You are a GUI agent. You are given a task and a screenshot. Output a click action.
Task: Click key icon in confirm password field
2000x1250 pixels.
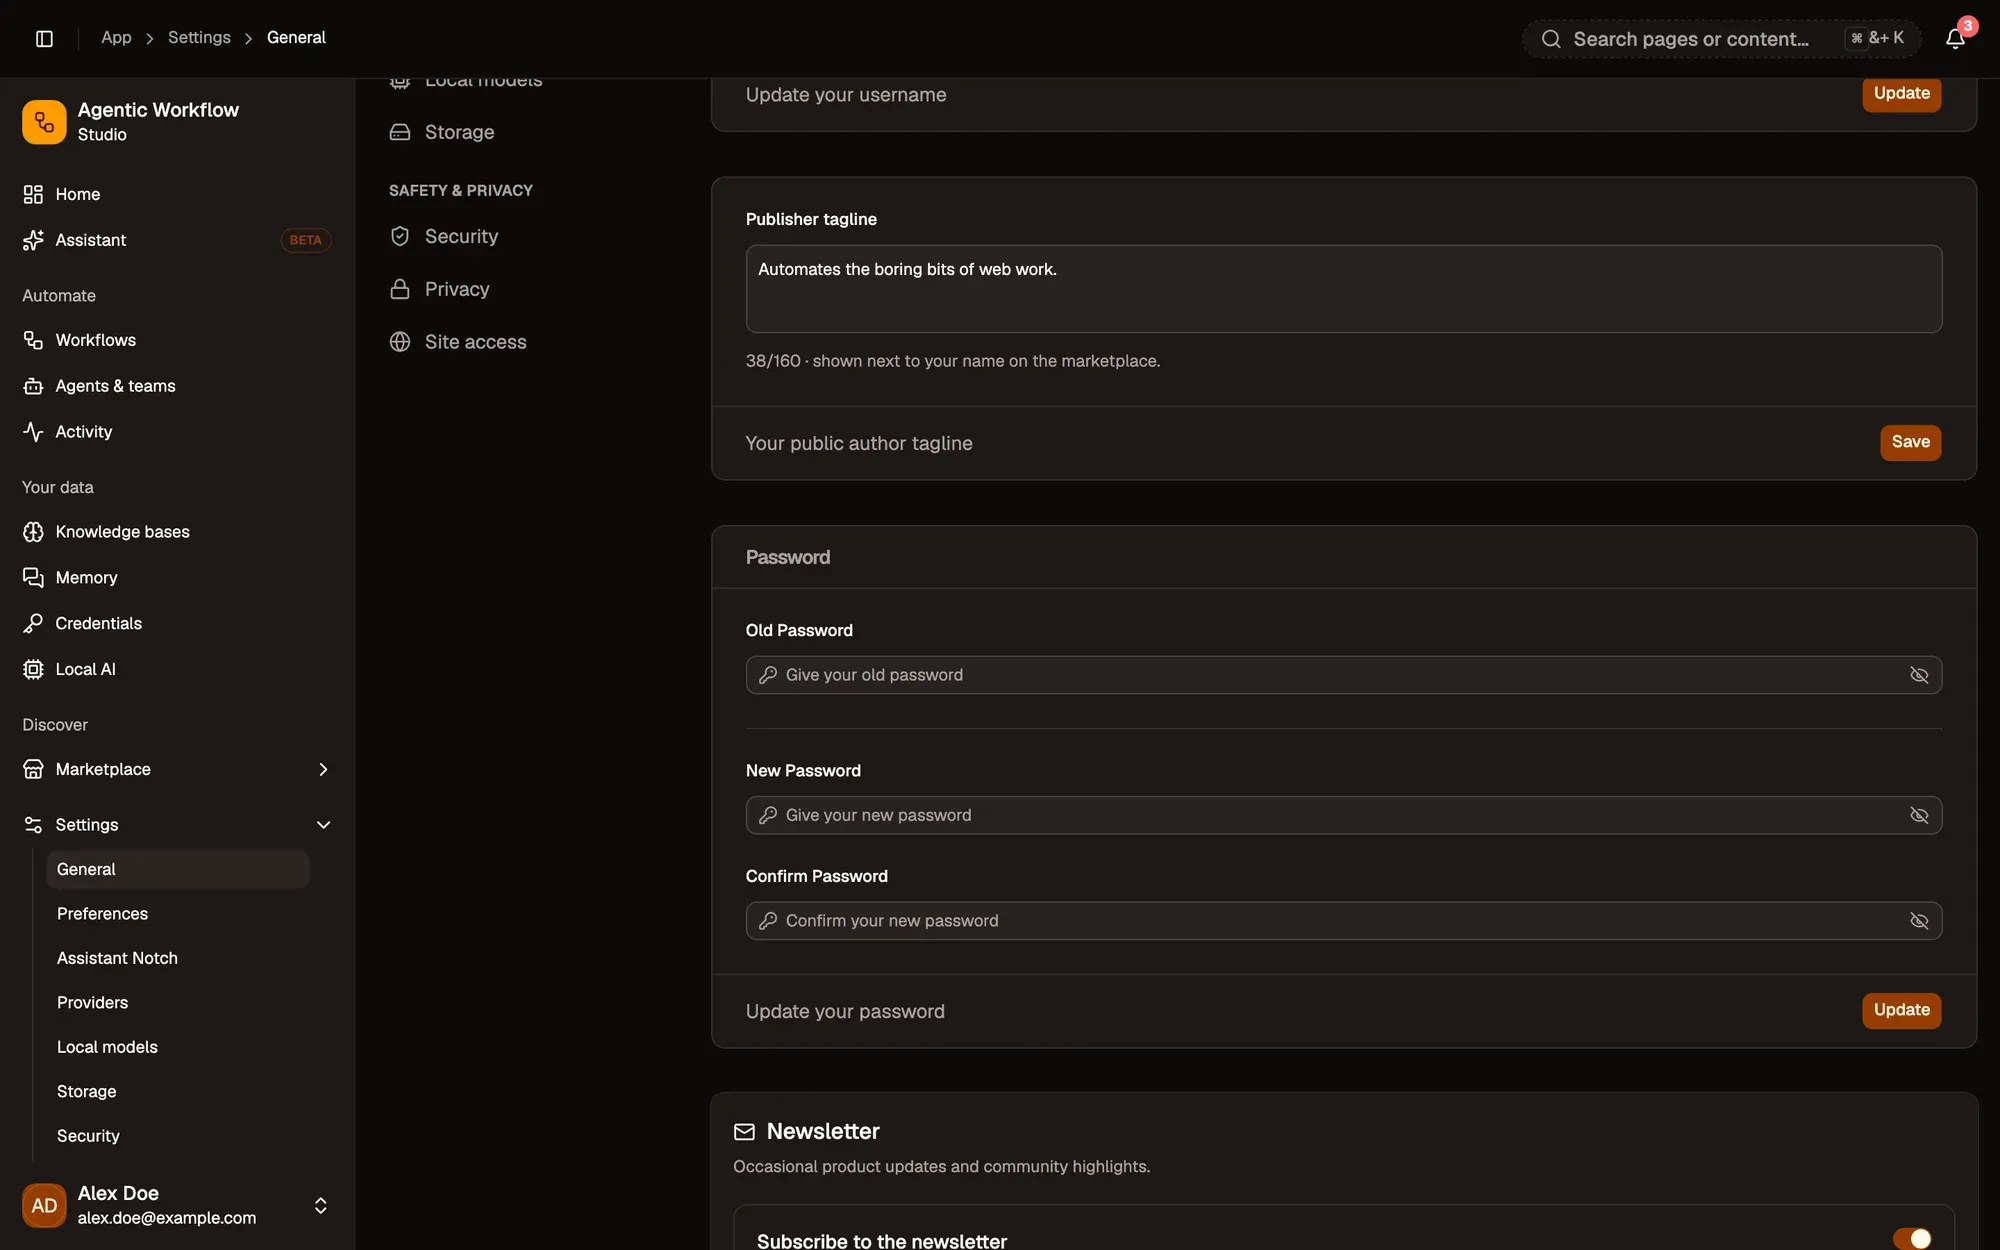pos(768,921)
